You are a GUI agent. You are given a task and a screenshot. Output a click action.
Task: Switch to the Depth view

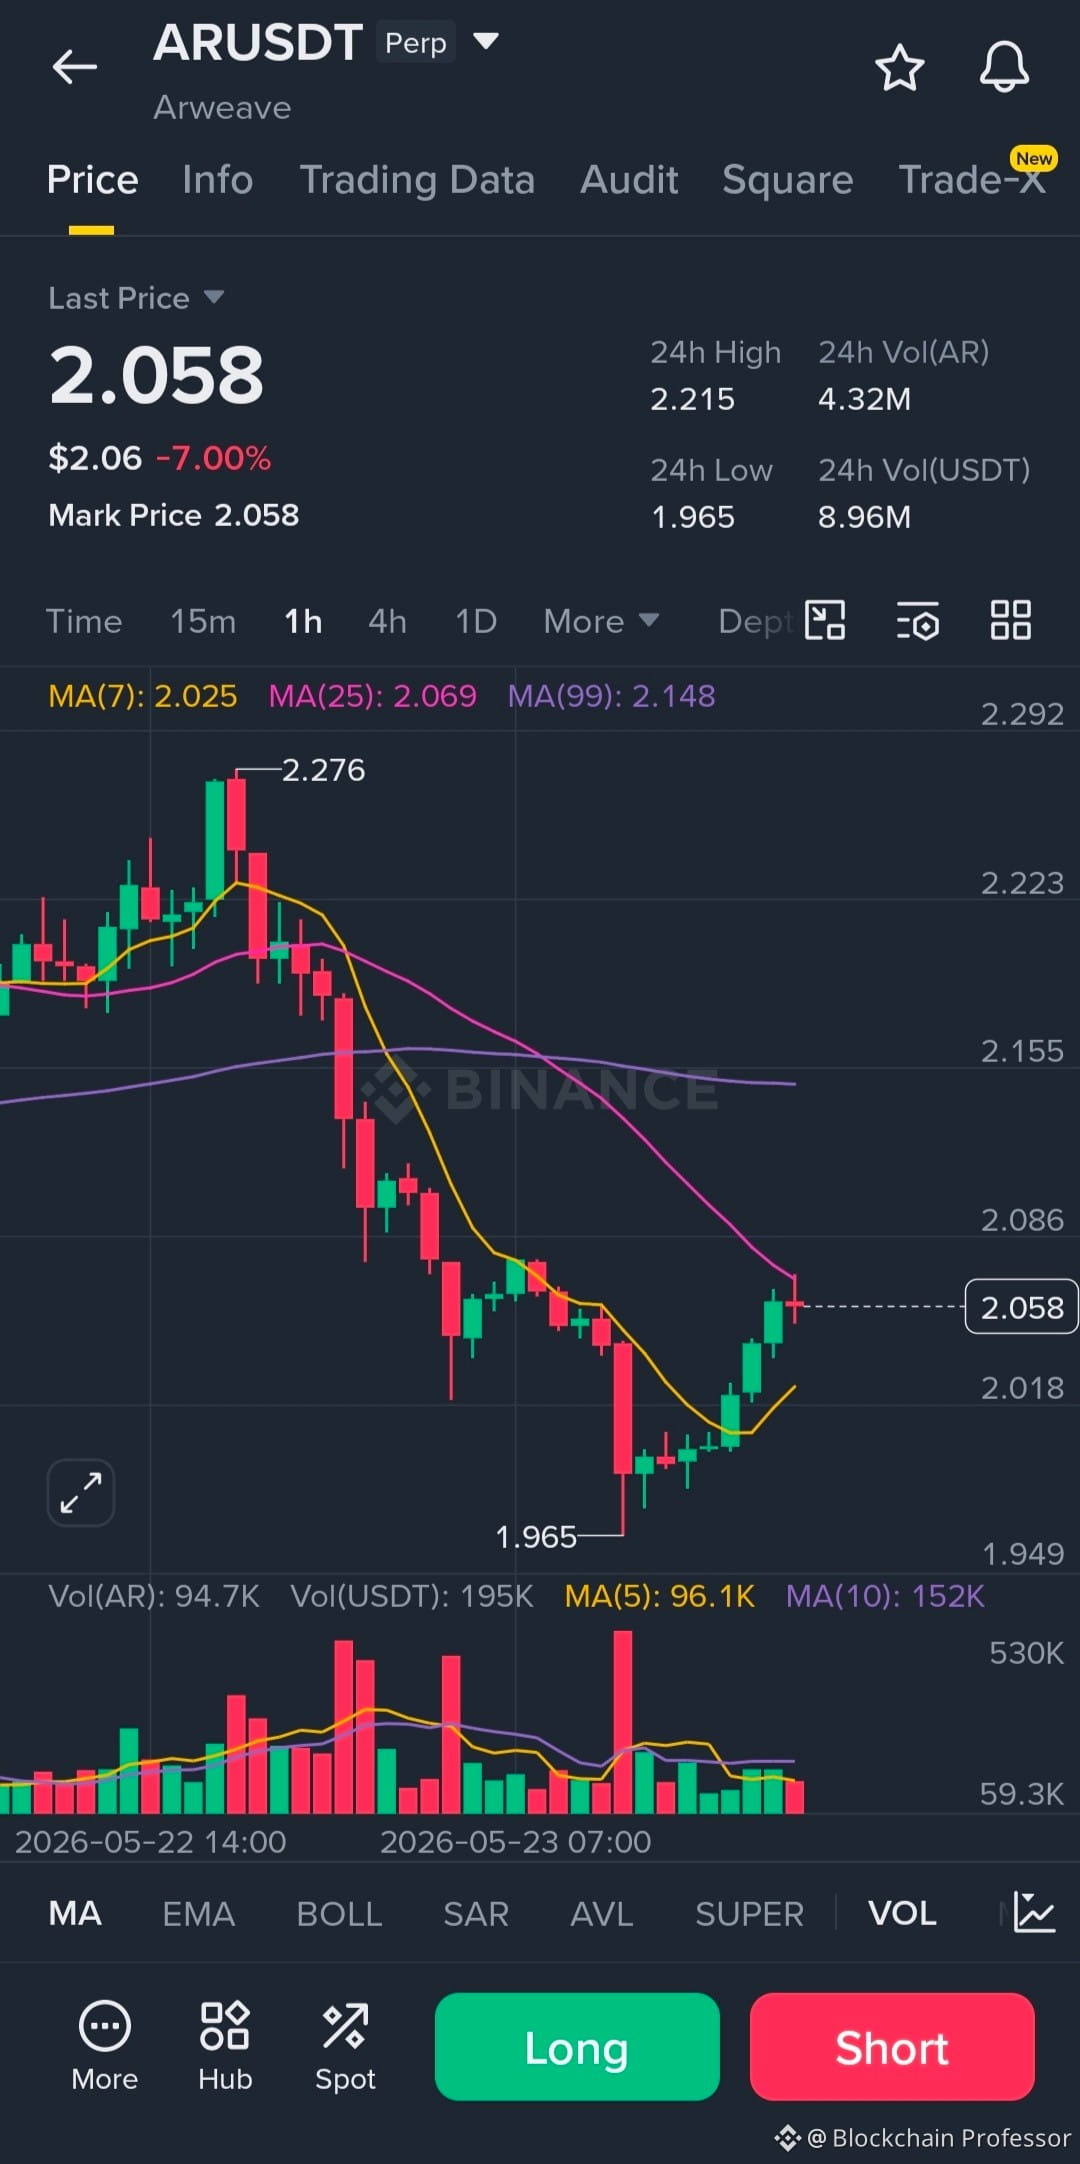click(755, 621)
